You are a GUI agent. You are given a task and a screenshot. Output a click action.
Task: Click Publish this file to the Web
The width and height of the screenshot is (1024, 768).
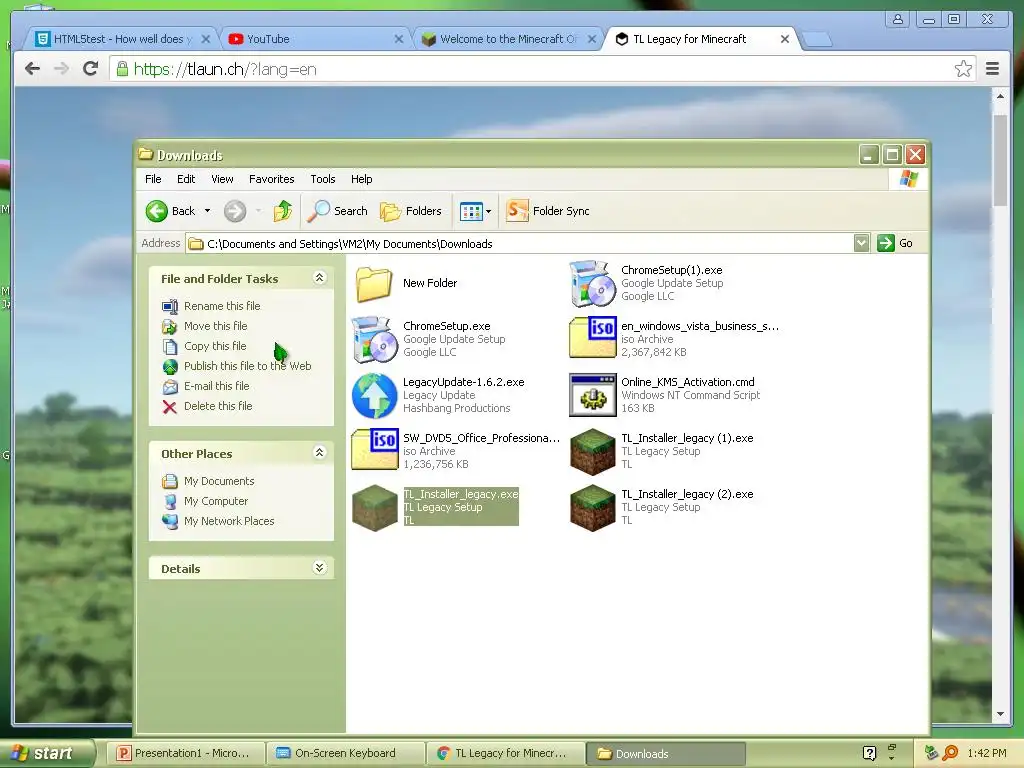(248, 366)
